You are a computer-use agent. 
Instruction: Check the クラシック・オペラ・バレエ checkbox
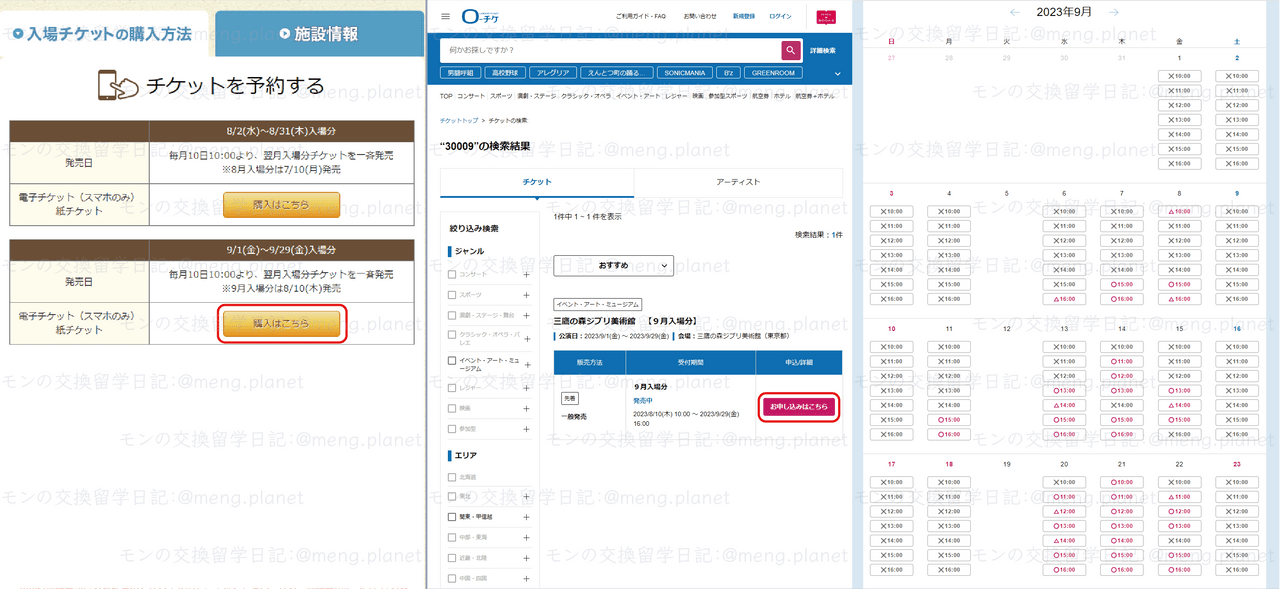[x=452, y=335]
